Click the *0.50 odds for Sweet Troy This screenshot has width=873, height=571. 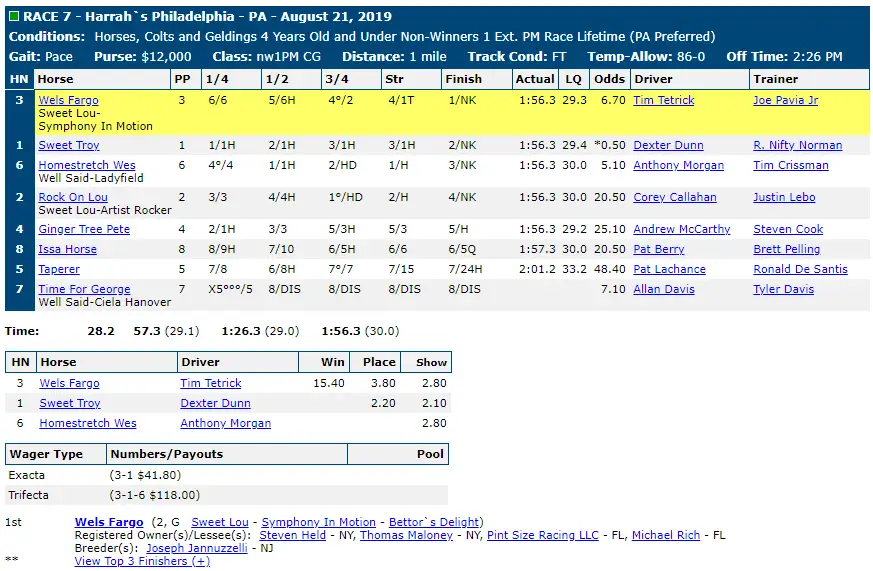point(610,145)
